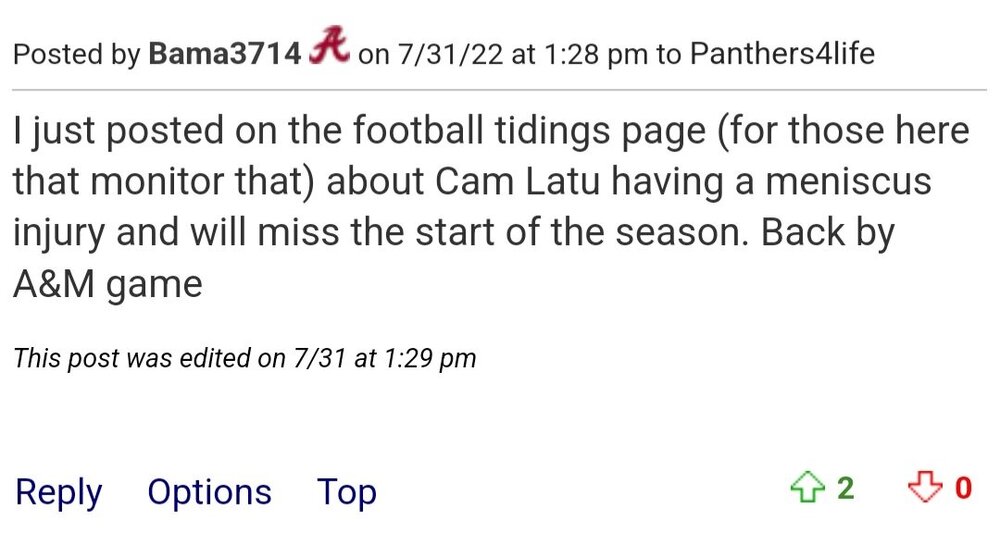This screenshot has width=1000, height=546.
Task: Click "A&M game" in the post text
Action: click(108, 284)
